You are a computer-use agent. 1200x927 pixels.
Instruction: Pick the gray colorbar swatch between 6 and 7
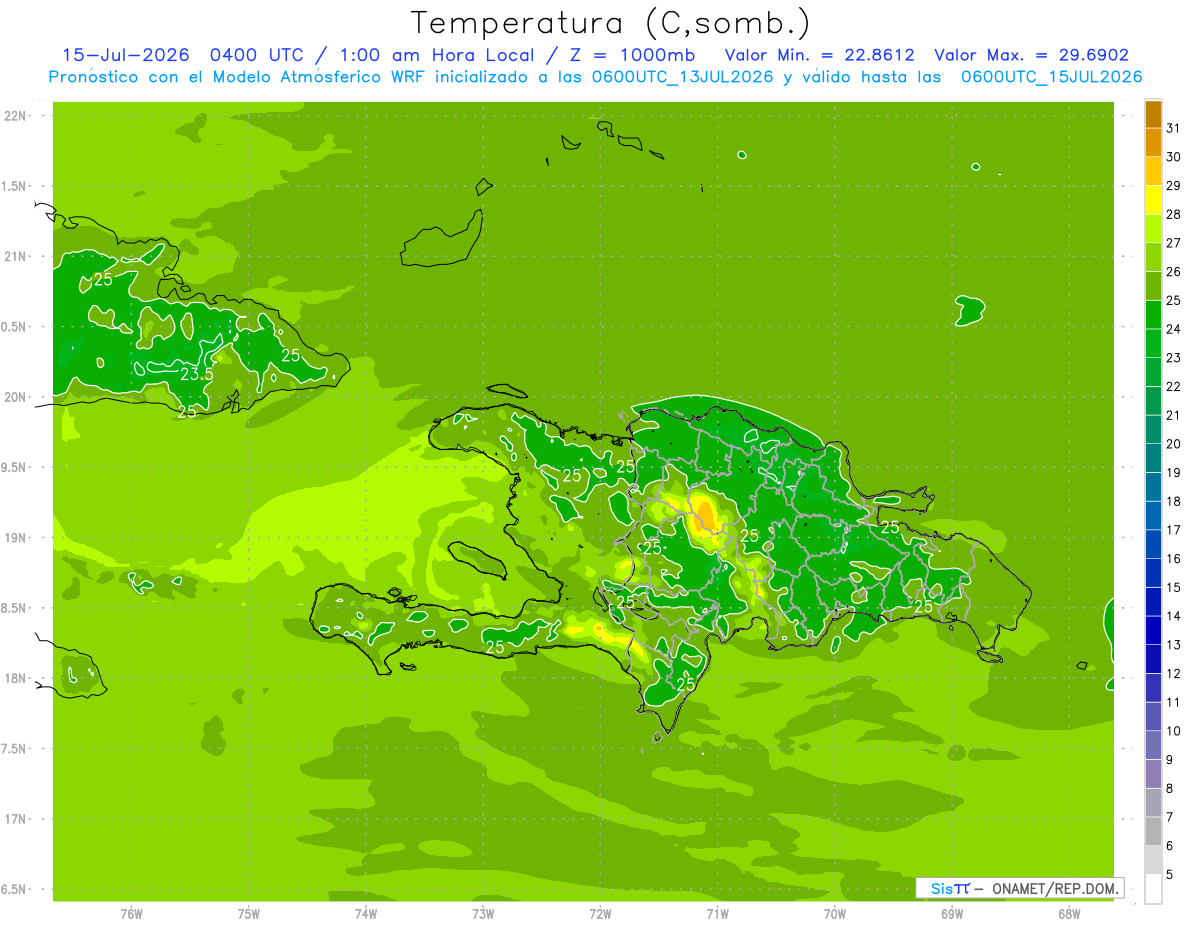(1153, 832)
